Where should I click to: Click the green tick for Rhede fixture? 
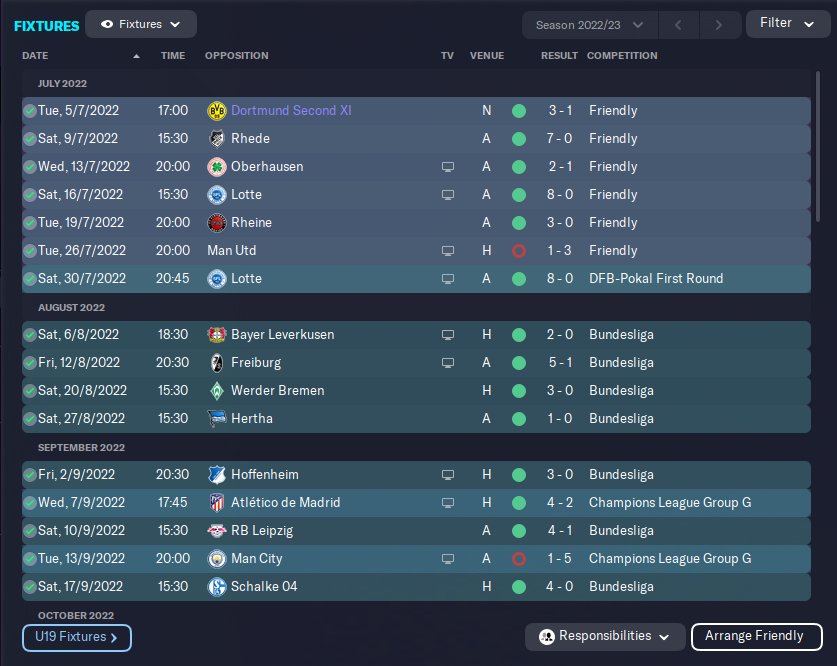point(30,138)
